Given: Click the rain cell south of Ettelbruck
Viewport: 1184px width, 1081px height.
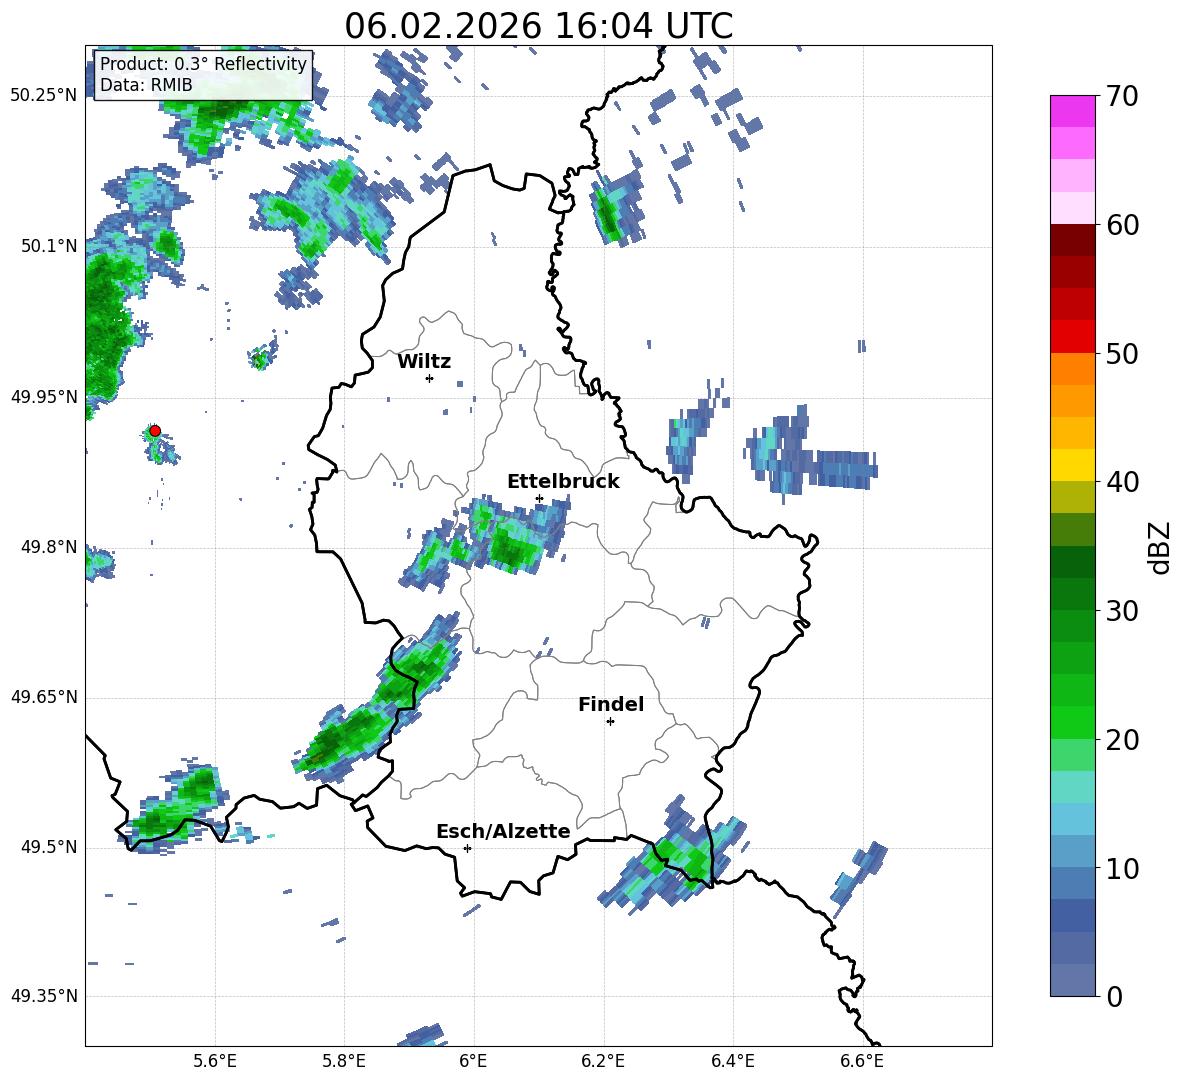Looking at the screenshot, I should (x=512, y=540).
